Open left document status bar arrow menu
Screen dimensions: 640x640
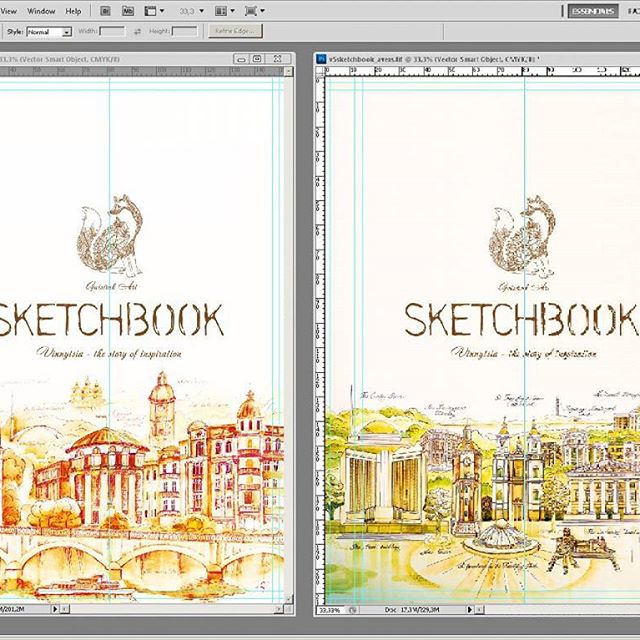point(55,609)
